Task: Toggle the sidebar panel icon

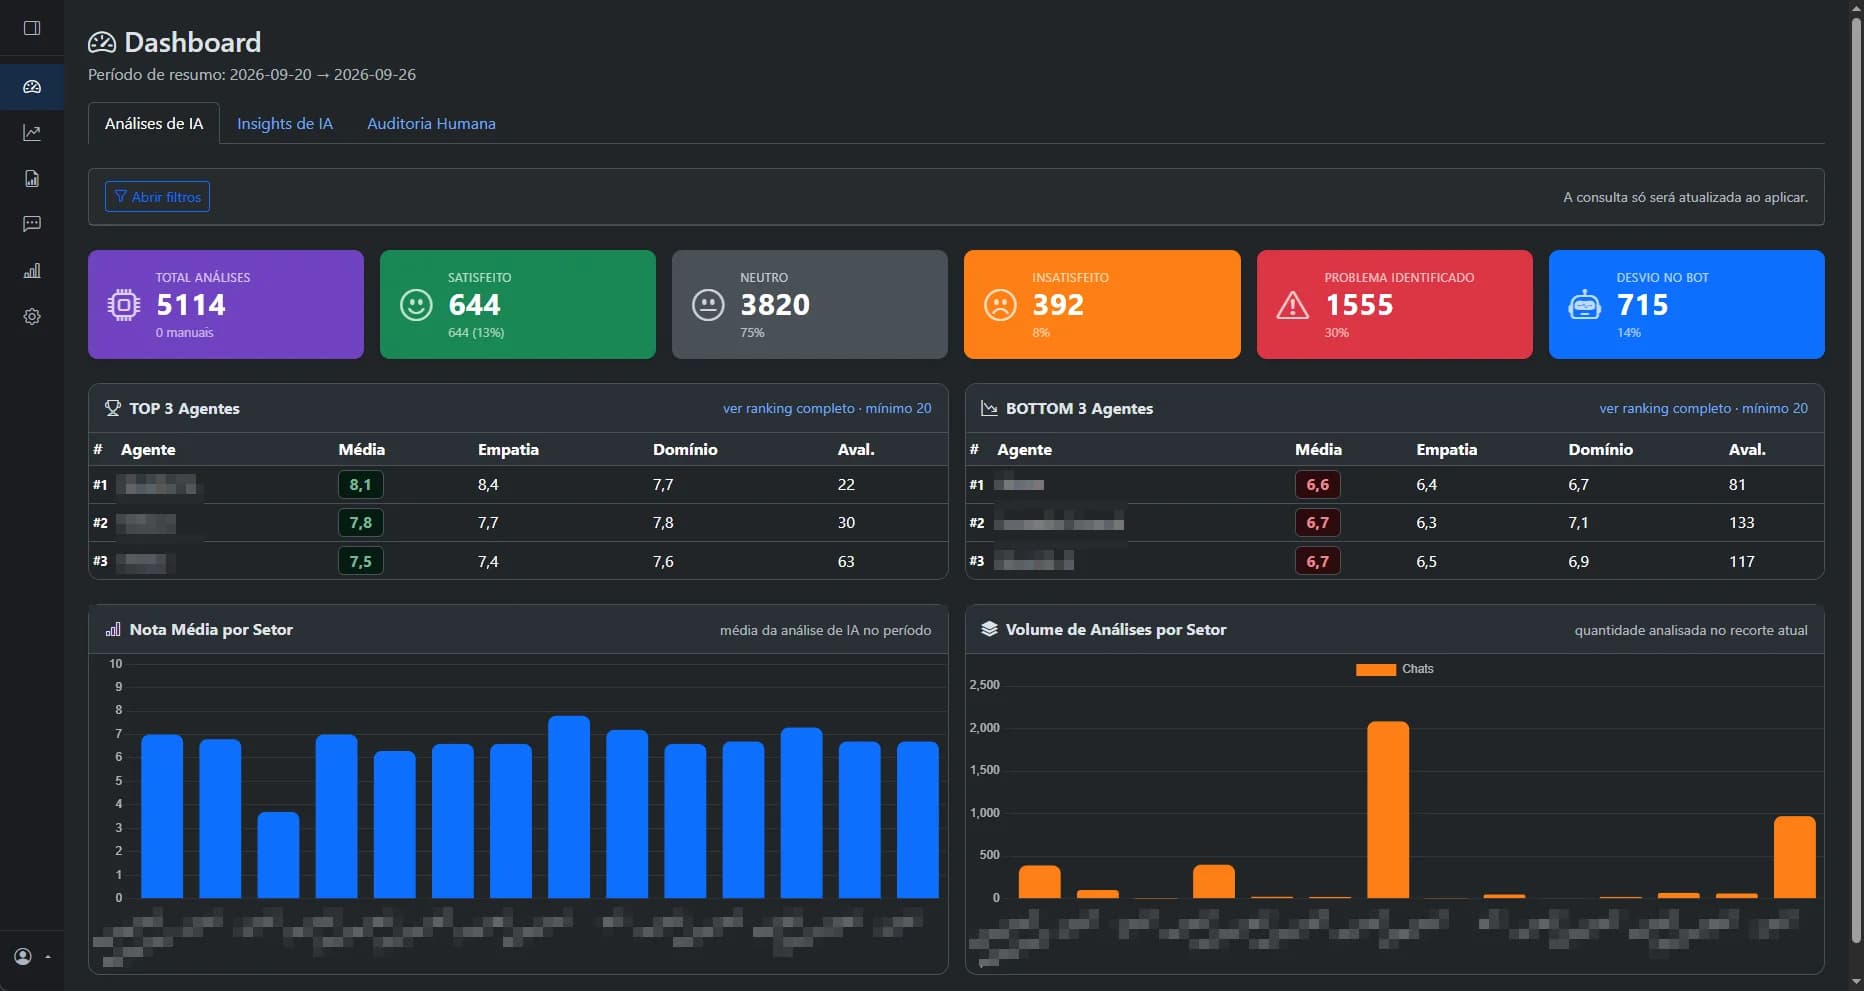Action: (32, 28)
